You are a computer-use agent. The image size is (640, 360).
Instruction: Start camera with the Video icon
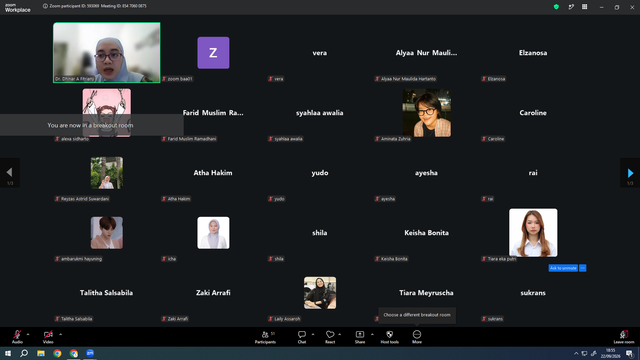[48, 334]
